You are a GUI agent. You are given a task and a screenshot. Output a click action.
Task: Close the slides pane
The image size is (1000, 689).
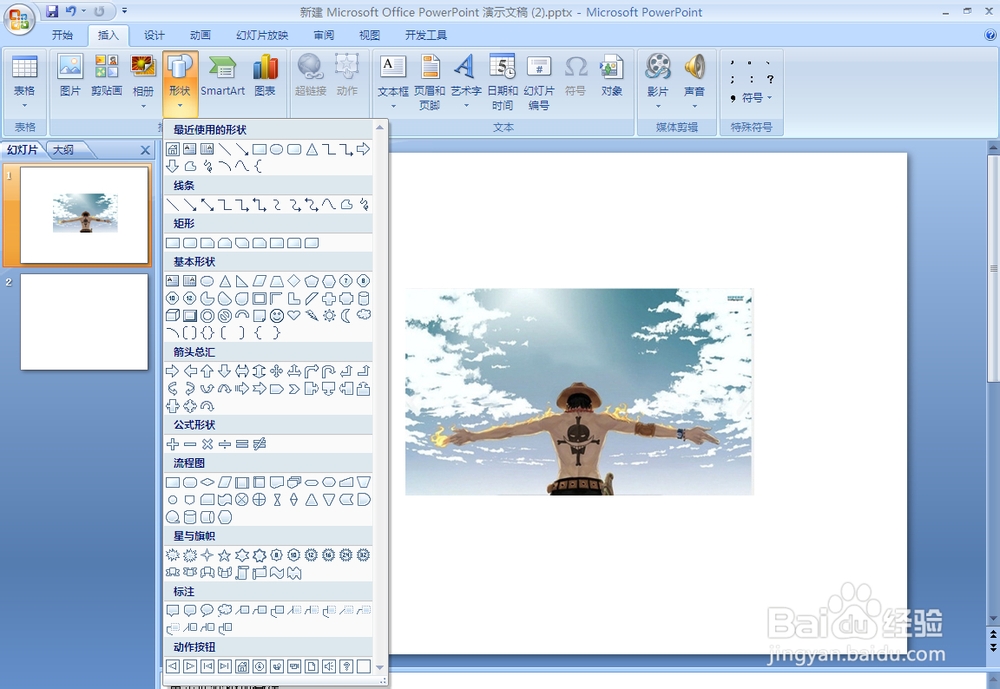point(145,151)
